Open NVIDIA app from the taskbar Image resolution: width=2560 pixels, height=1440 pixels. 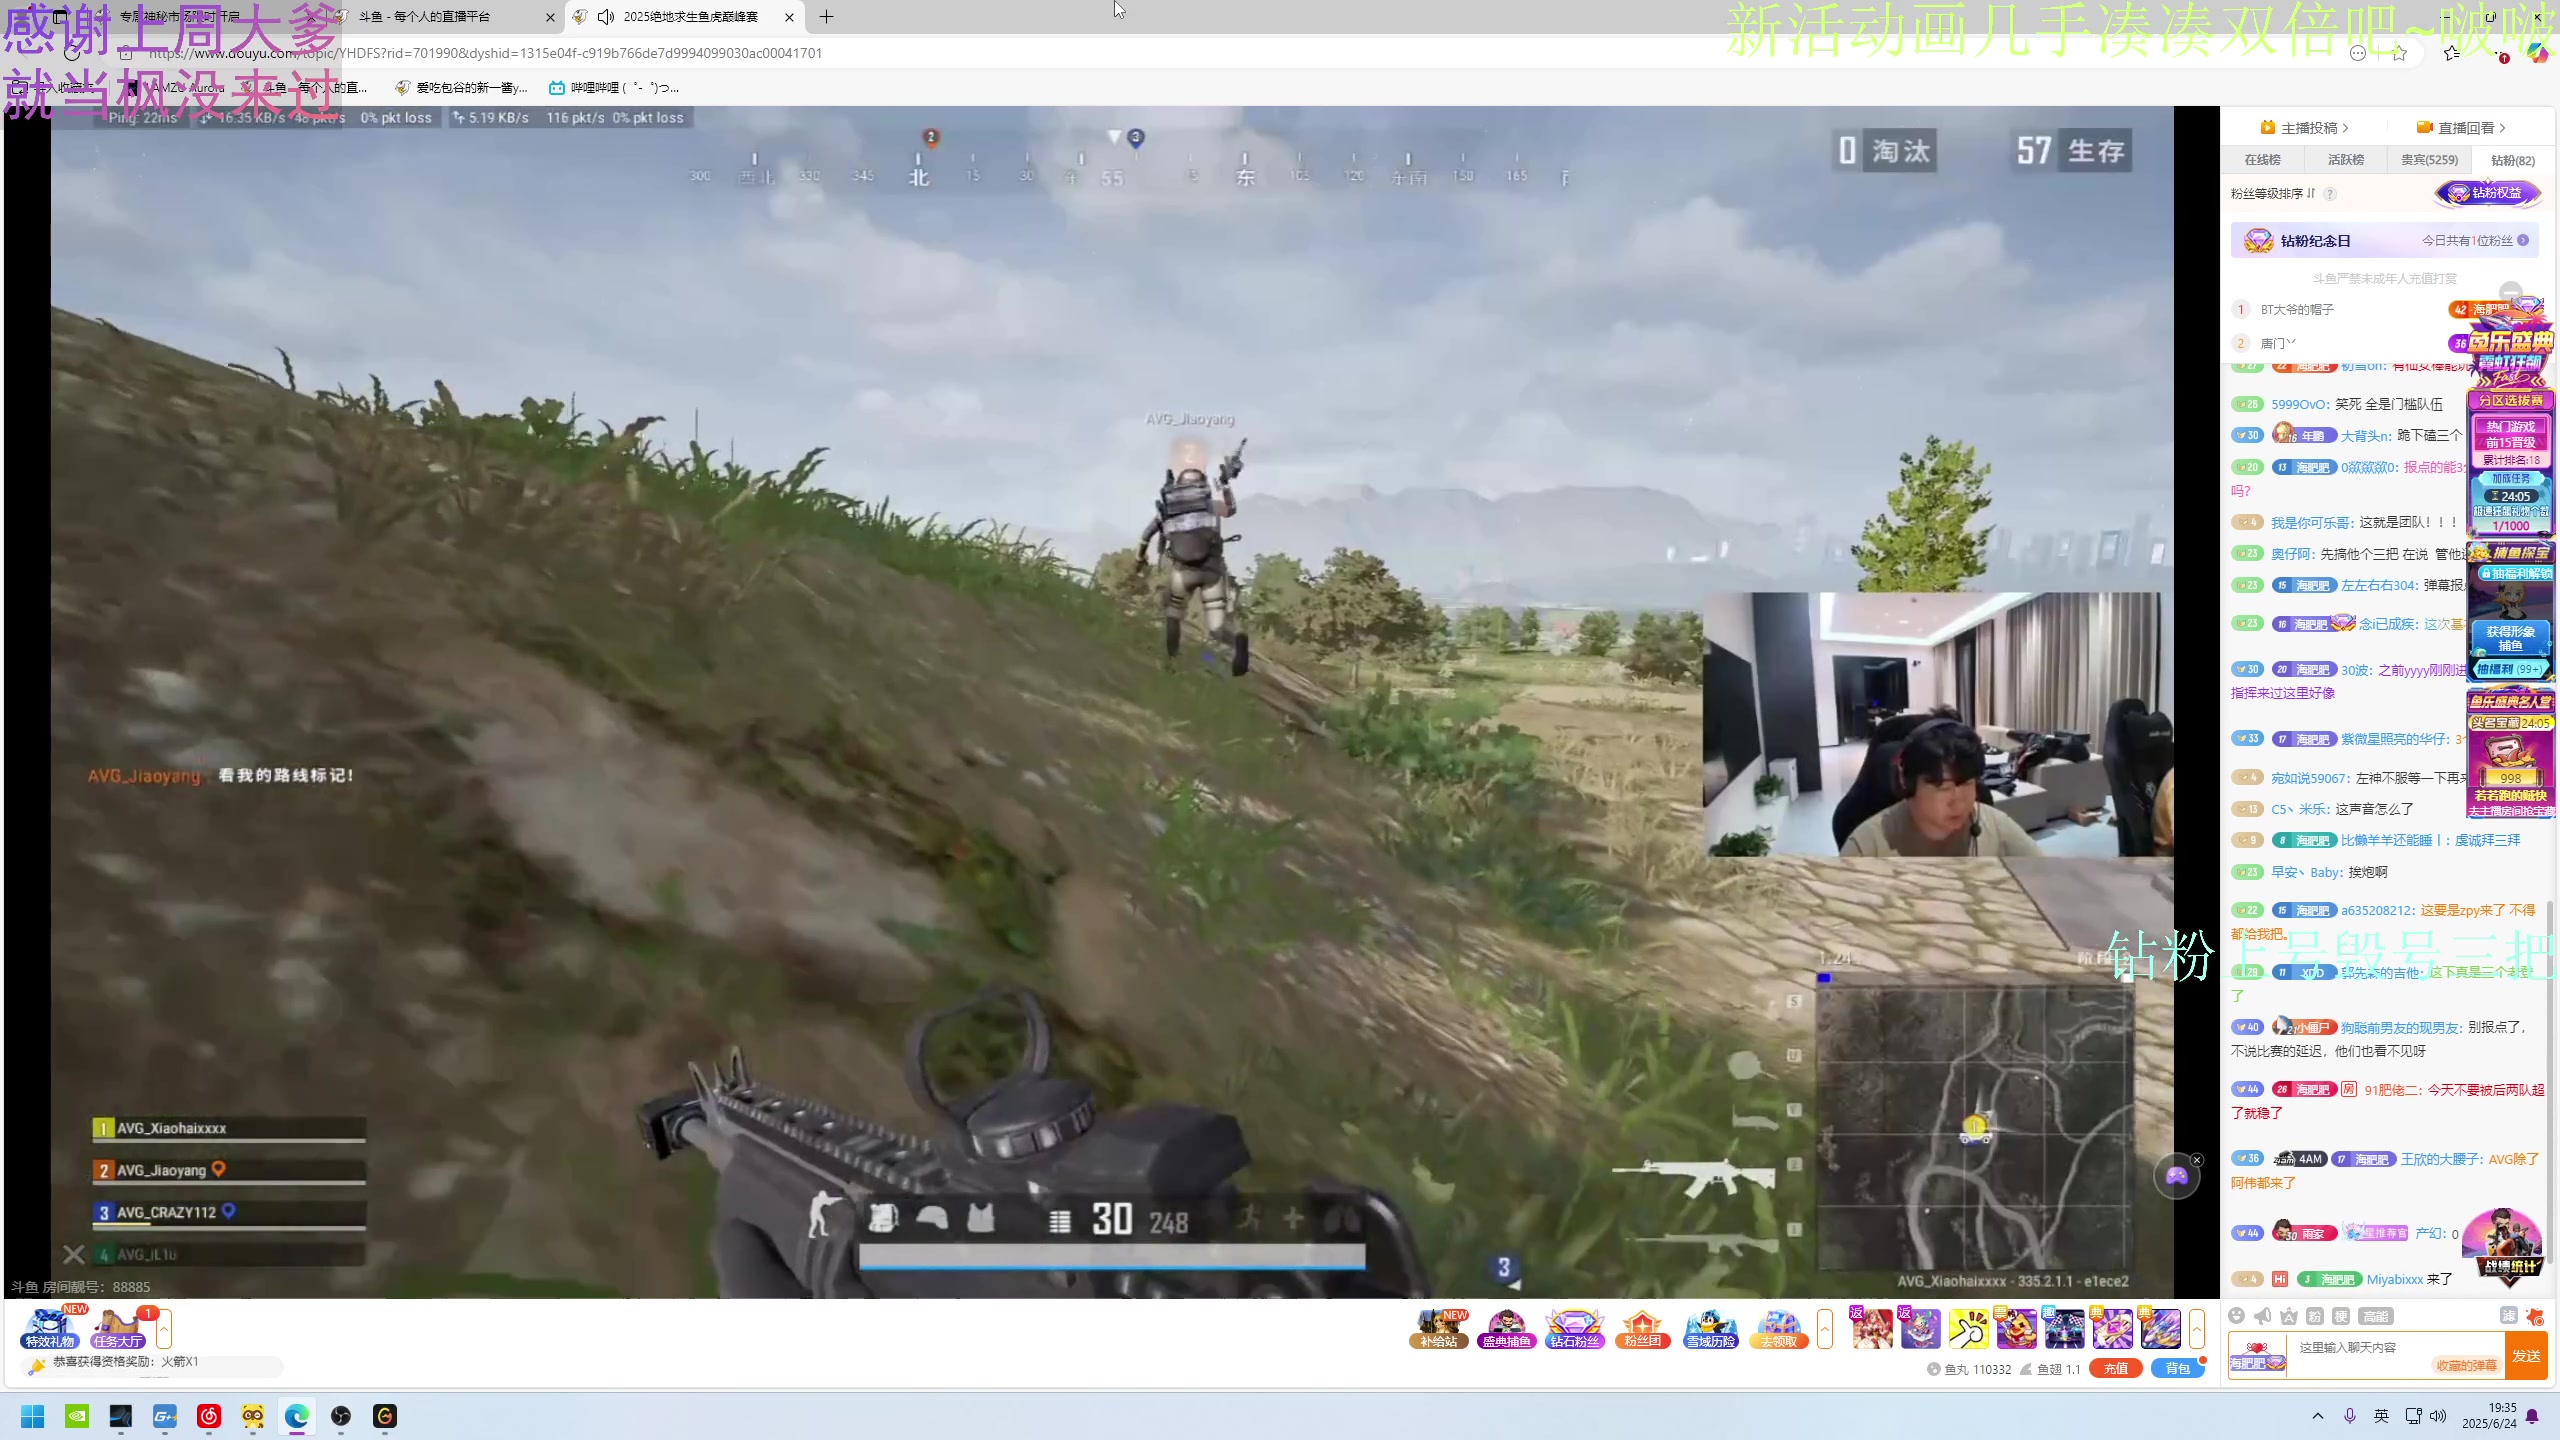[77, 1416]
